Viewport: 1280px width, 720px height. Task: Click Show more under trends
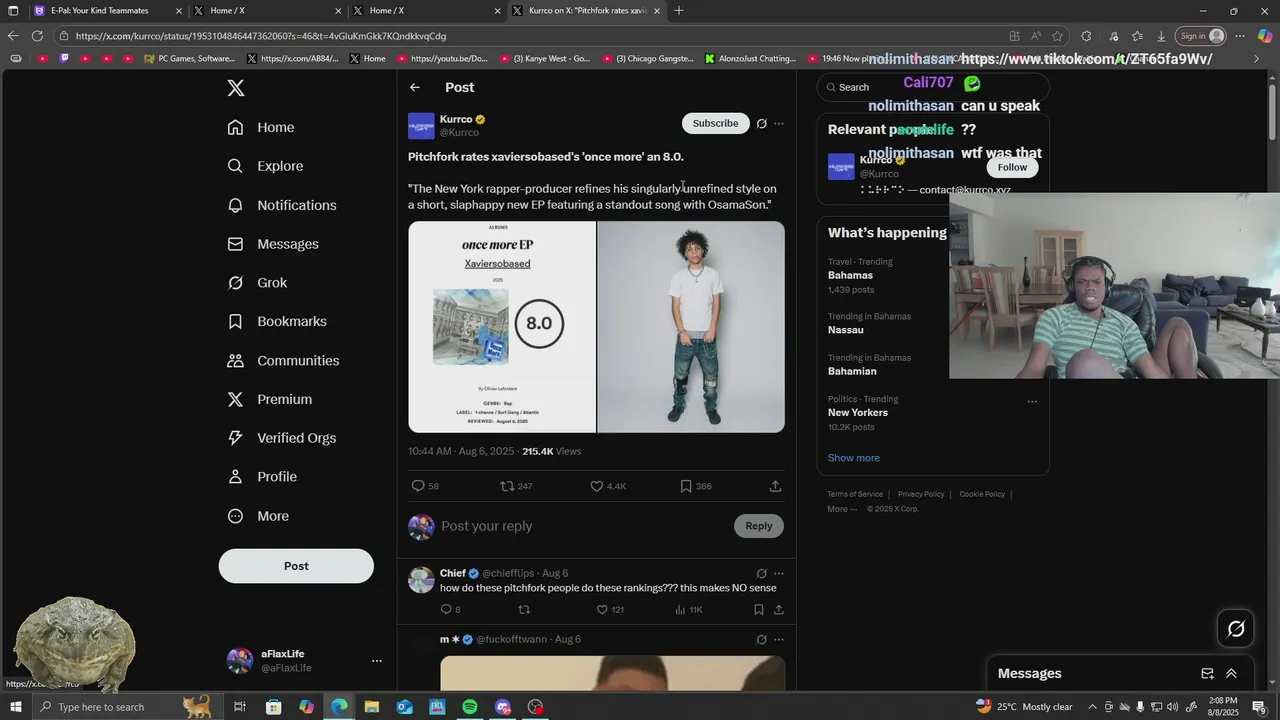tap(854, 458)
